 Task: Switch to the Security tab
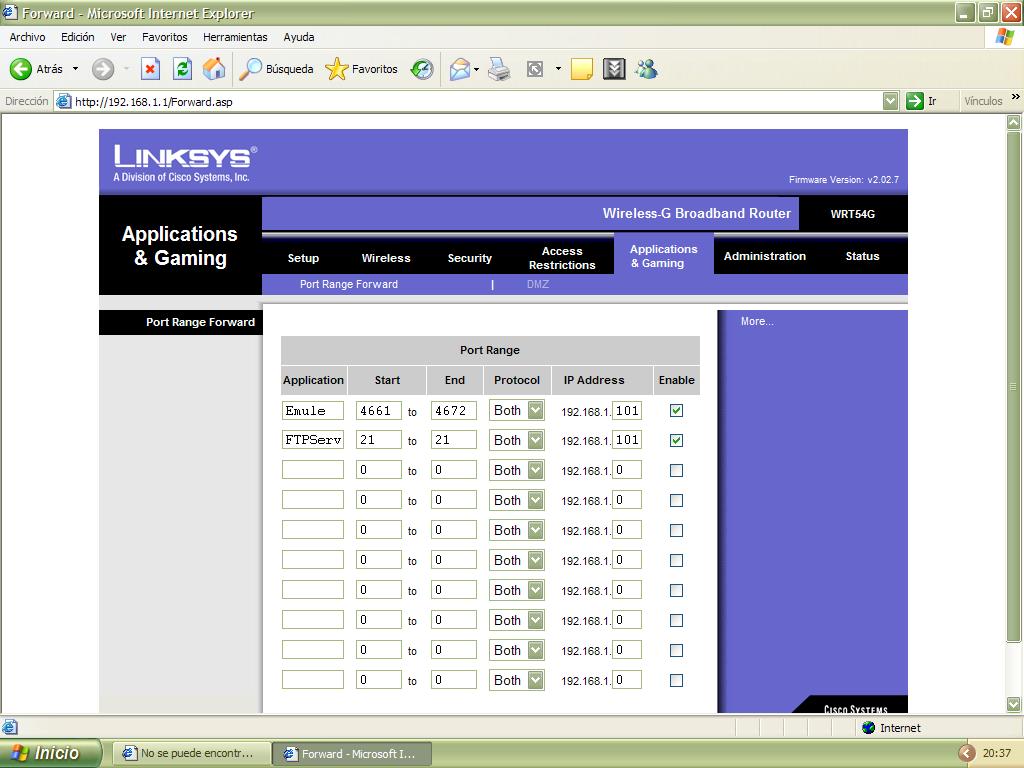tap(470, 257)
